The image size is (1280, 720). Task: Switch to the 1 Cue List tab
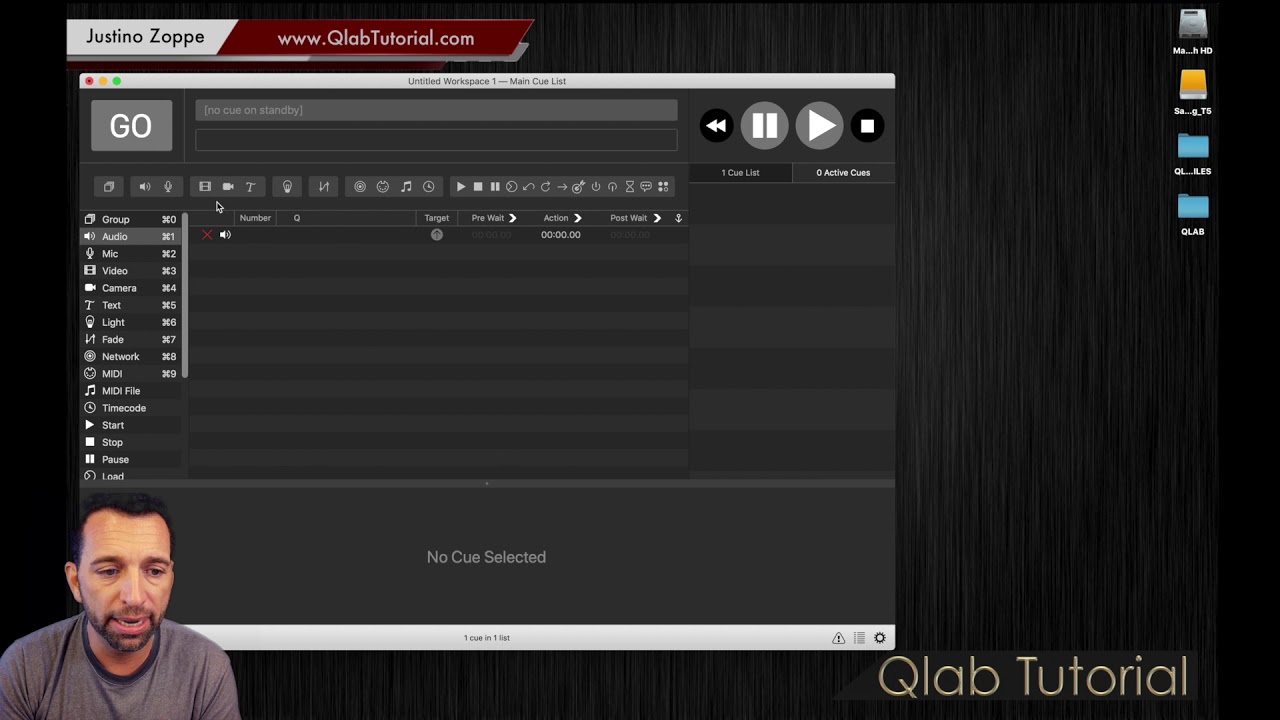tap(740, 173)
